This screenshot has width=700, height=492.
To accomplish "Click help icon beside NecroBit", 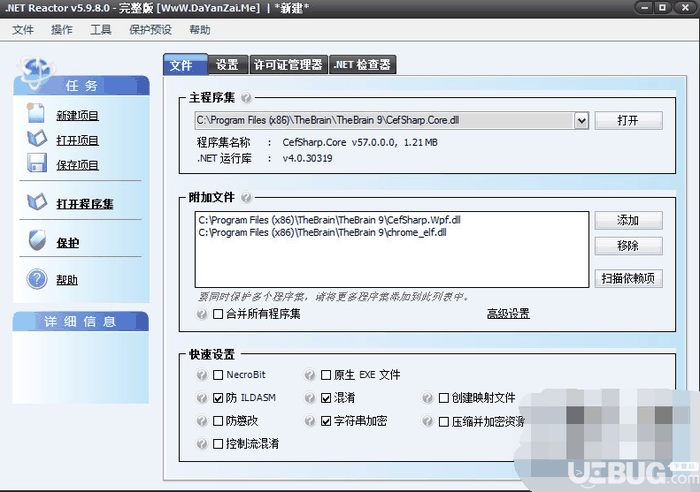I will click(x=202, y=375).
